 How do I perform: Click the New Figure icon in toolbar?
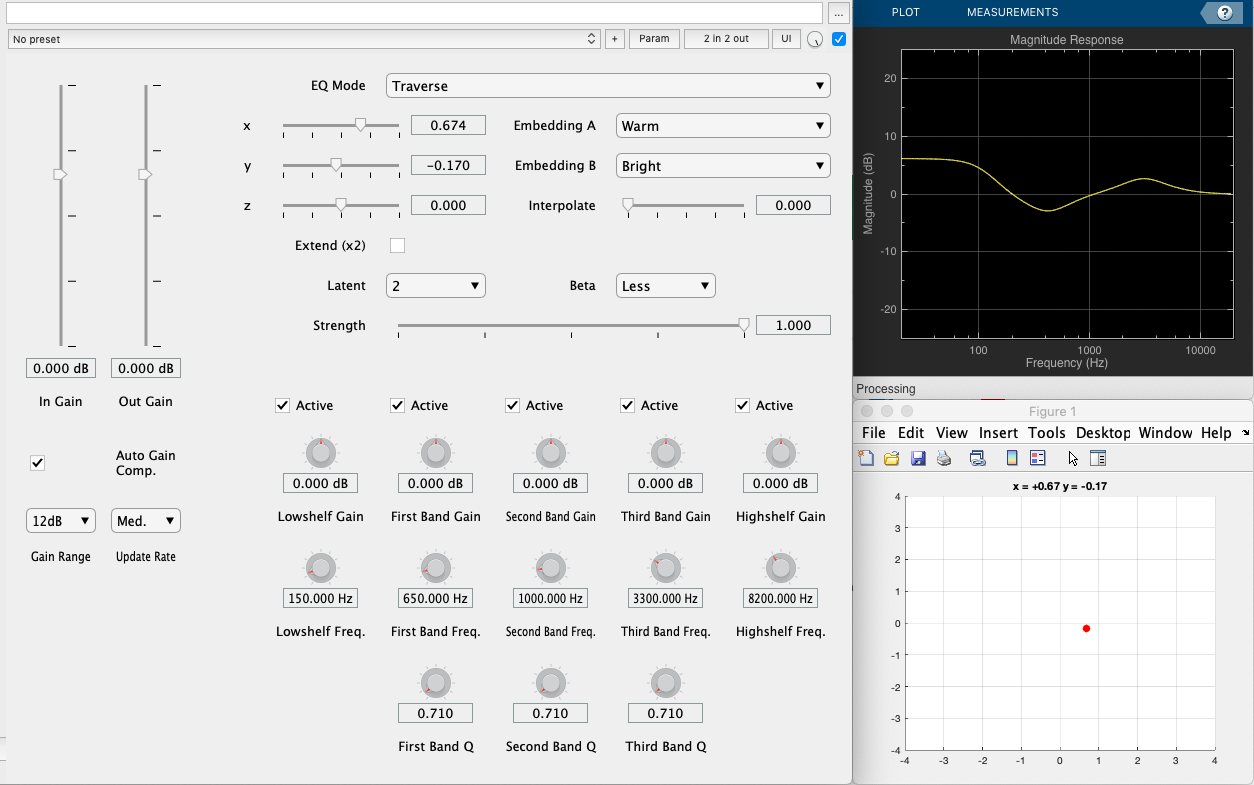tap(867, 459)
